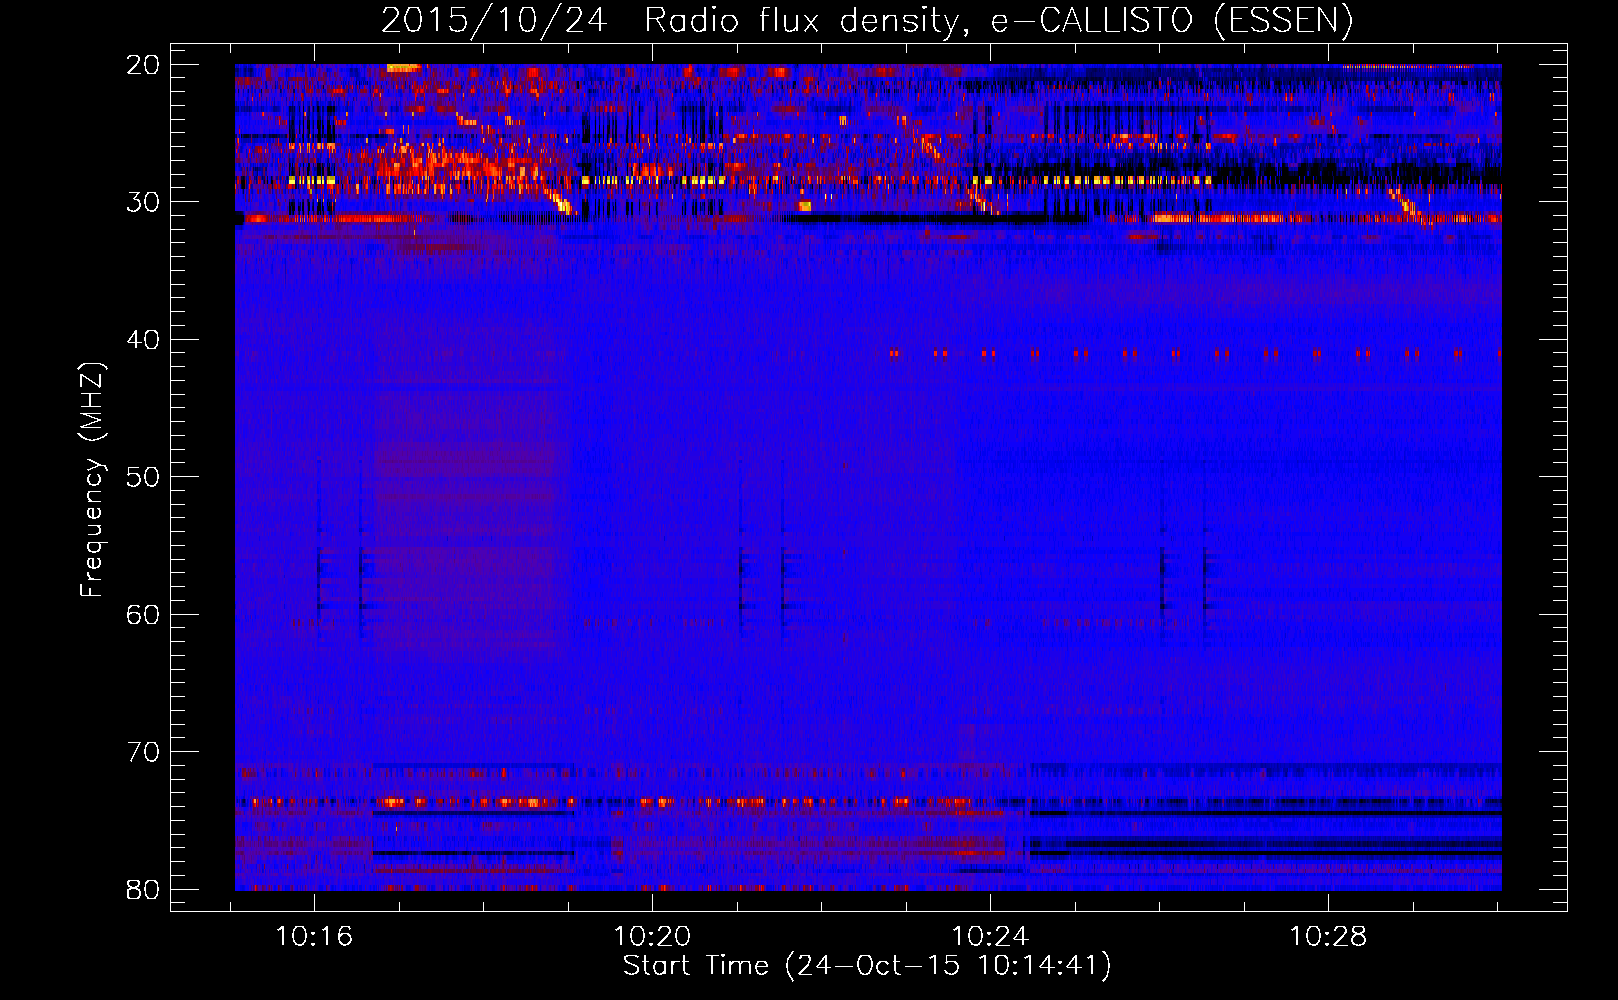This screenshot has width=1618, height=1000.
Task: Click the plot title '2015/10/24 Radio flux density'
Action: 867,20
